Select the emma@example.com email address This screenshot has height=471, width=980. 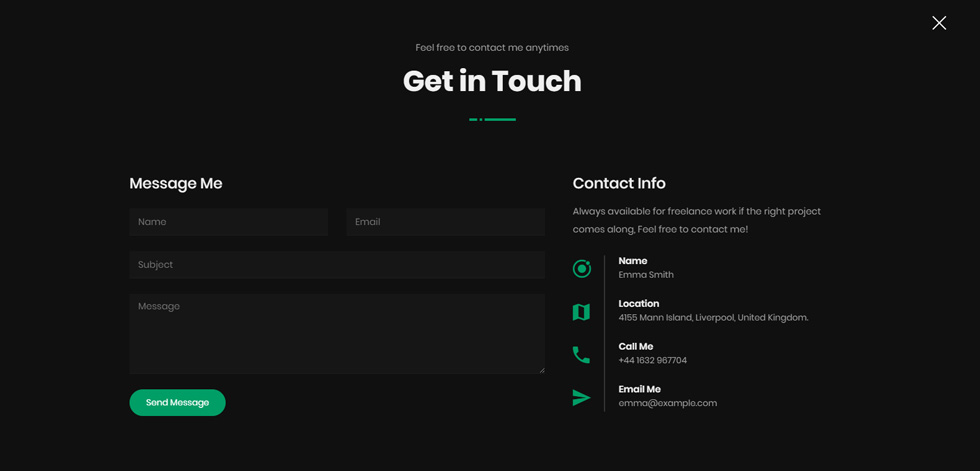(668, 403)
